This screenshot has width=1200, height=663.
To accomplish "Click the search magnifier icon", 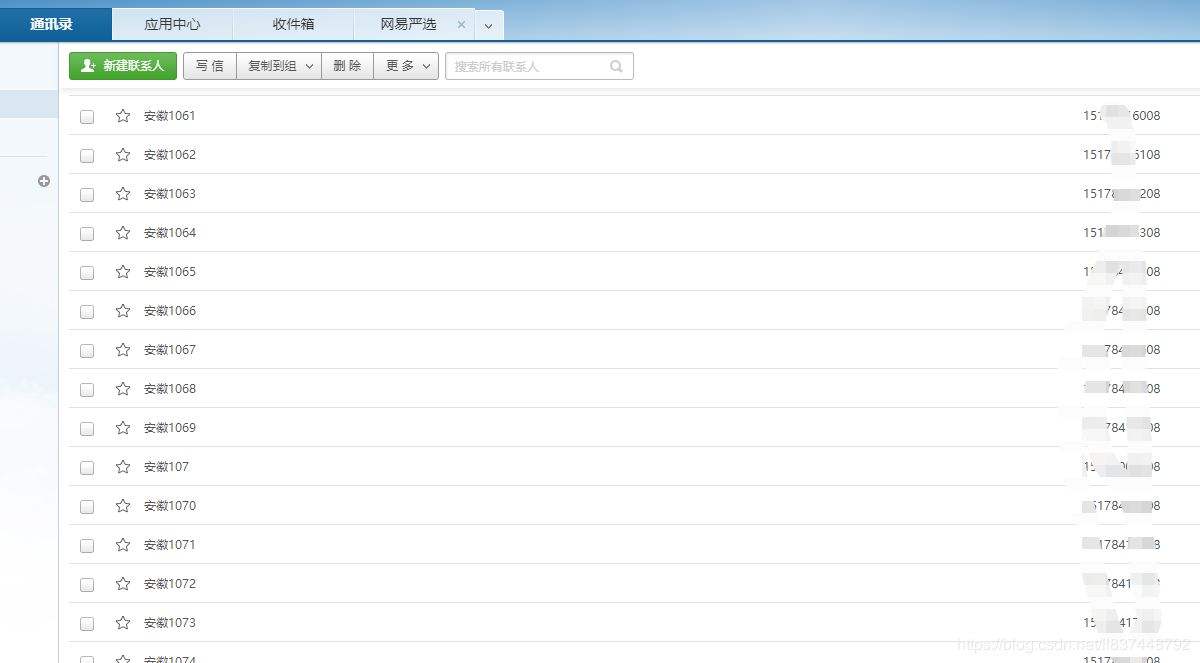I will [616, 66].
